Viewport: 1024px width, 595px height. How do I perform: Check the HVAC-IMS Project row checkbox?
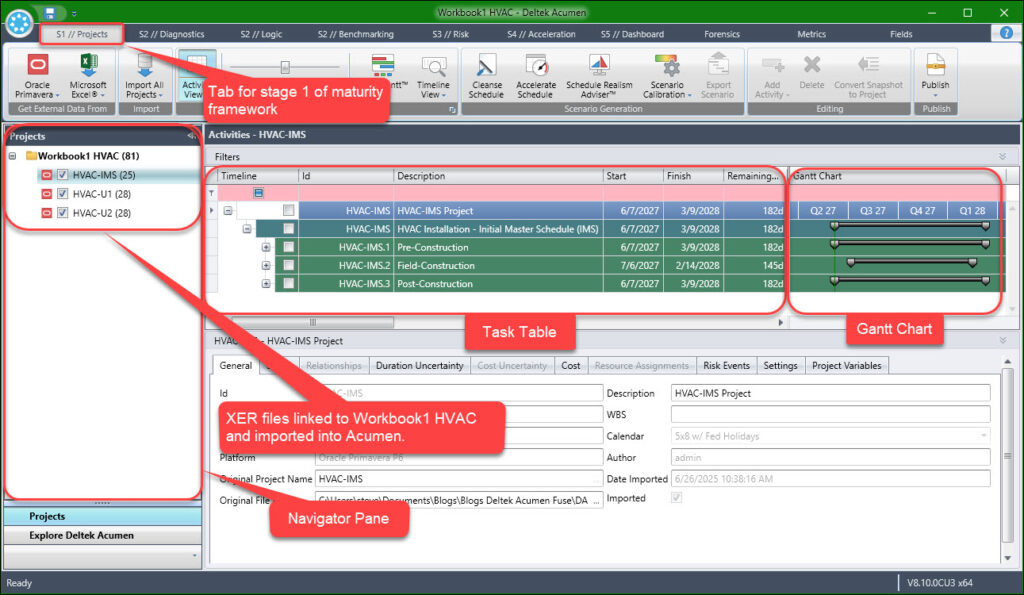(288, 210)
